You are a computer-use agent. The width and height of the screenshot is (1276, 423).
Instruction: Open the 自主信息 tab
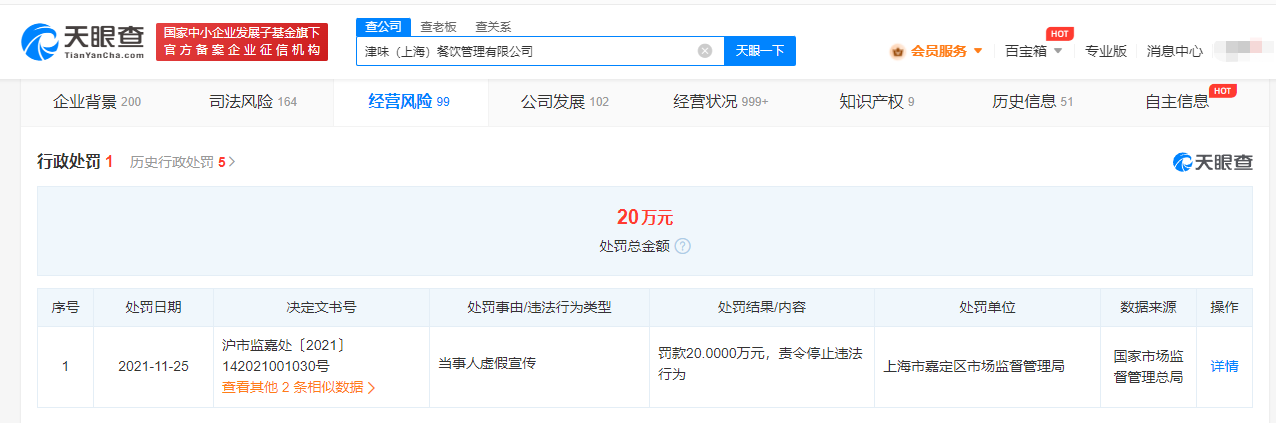tap(1177, 102)
